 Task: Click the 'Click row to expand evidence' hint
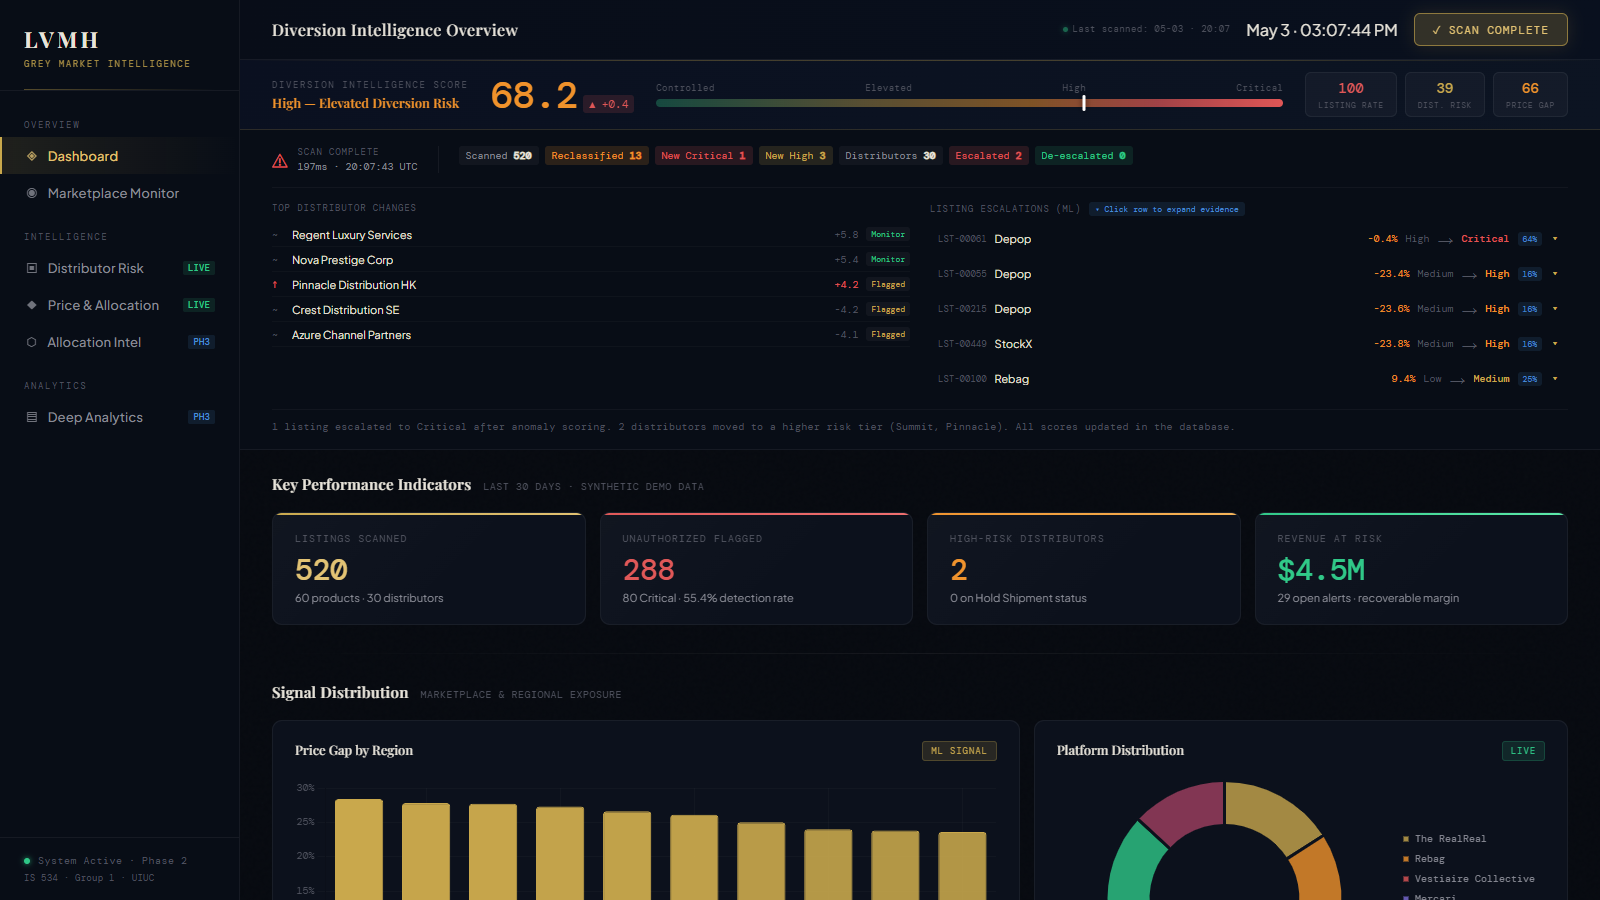pyautogui.click(x=1167, y=209)
